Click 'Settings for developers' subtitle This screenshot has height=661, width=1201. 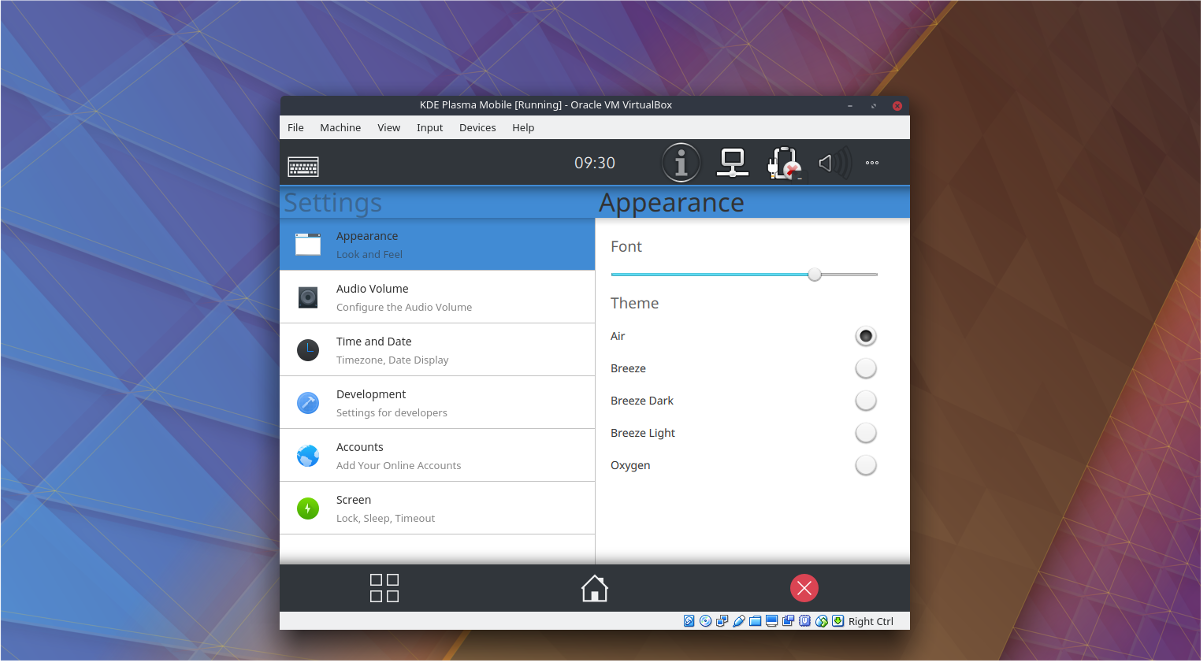tap(392, 413)
